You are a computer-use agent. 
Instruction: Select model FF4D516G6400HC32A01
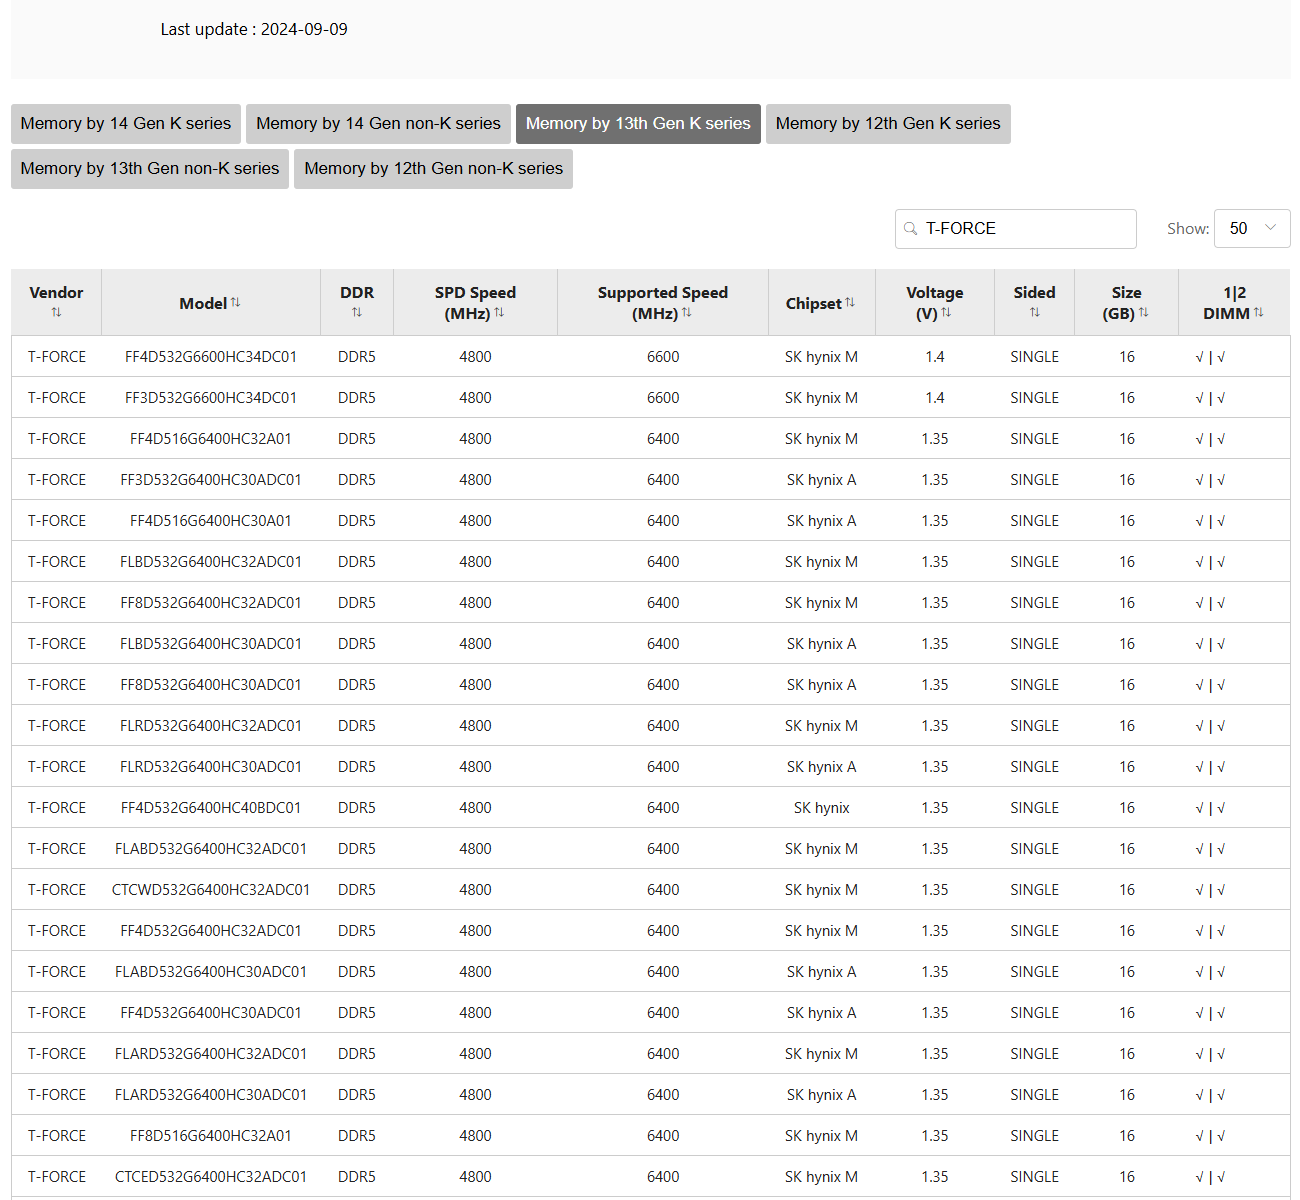coord(211,439)
